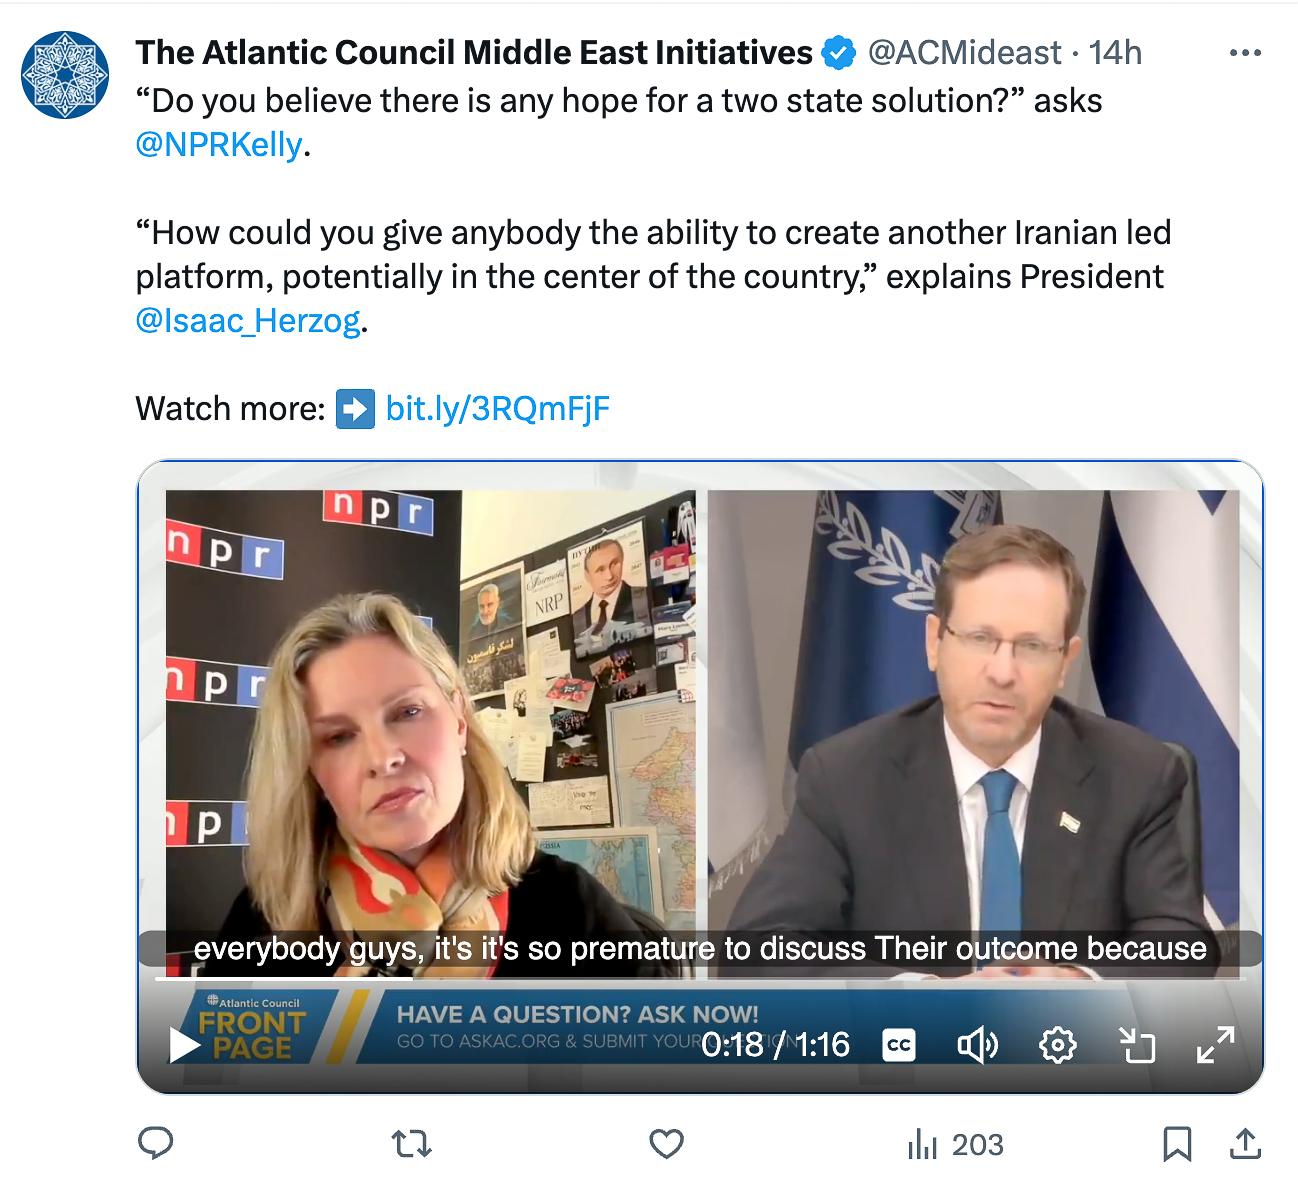Expand video to fullscreen
This screenshot has width=1298, height=1181.
point(1216,1045)
